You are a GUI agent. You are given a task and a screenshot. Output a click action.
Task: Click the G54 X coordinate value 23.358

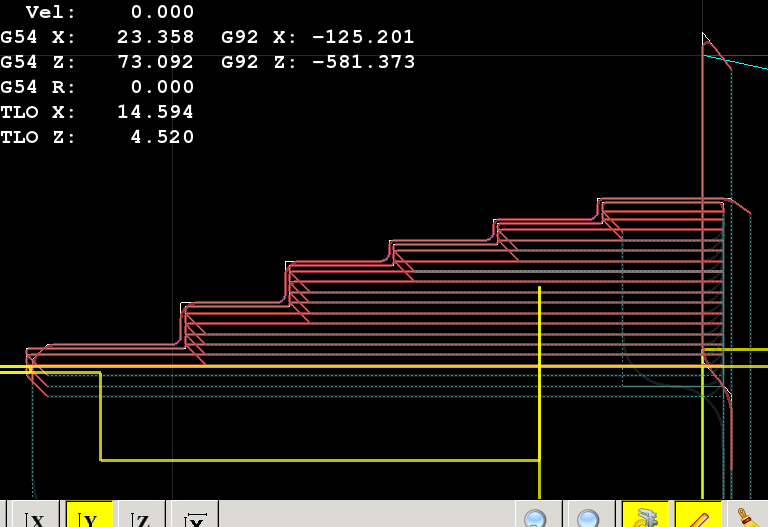pos(162,38)
